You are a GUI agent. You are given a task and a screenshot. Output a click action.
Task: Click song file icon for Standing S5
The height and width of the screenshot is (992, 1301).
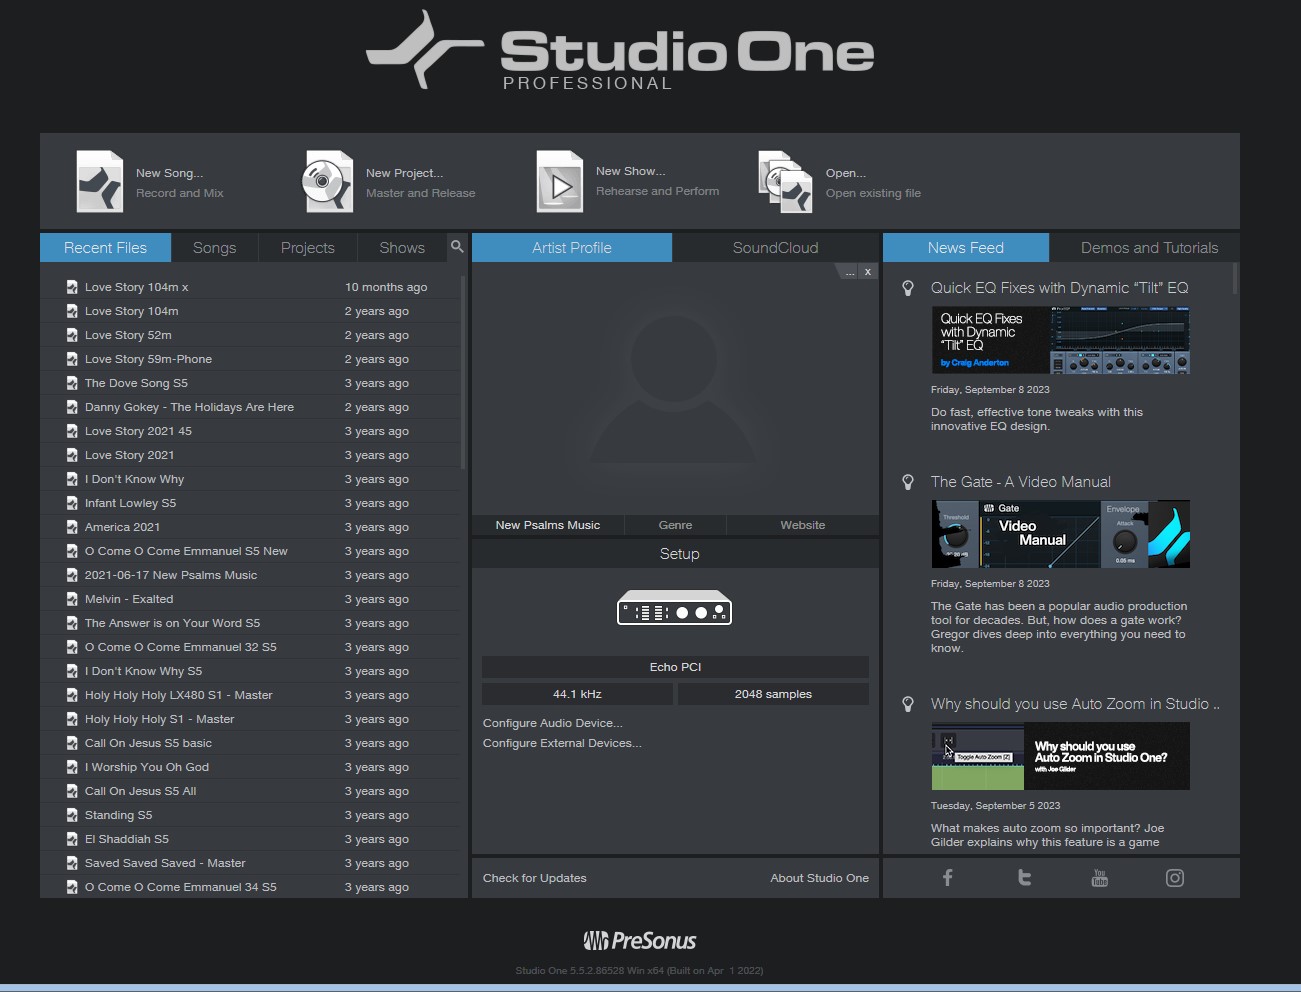tap(72, 815)
